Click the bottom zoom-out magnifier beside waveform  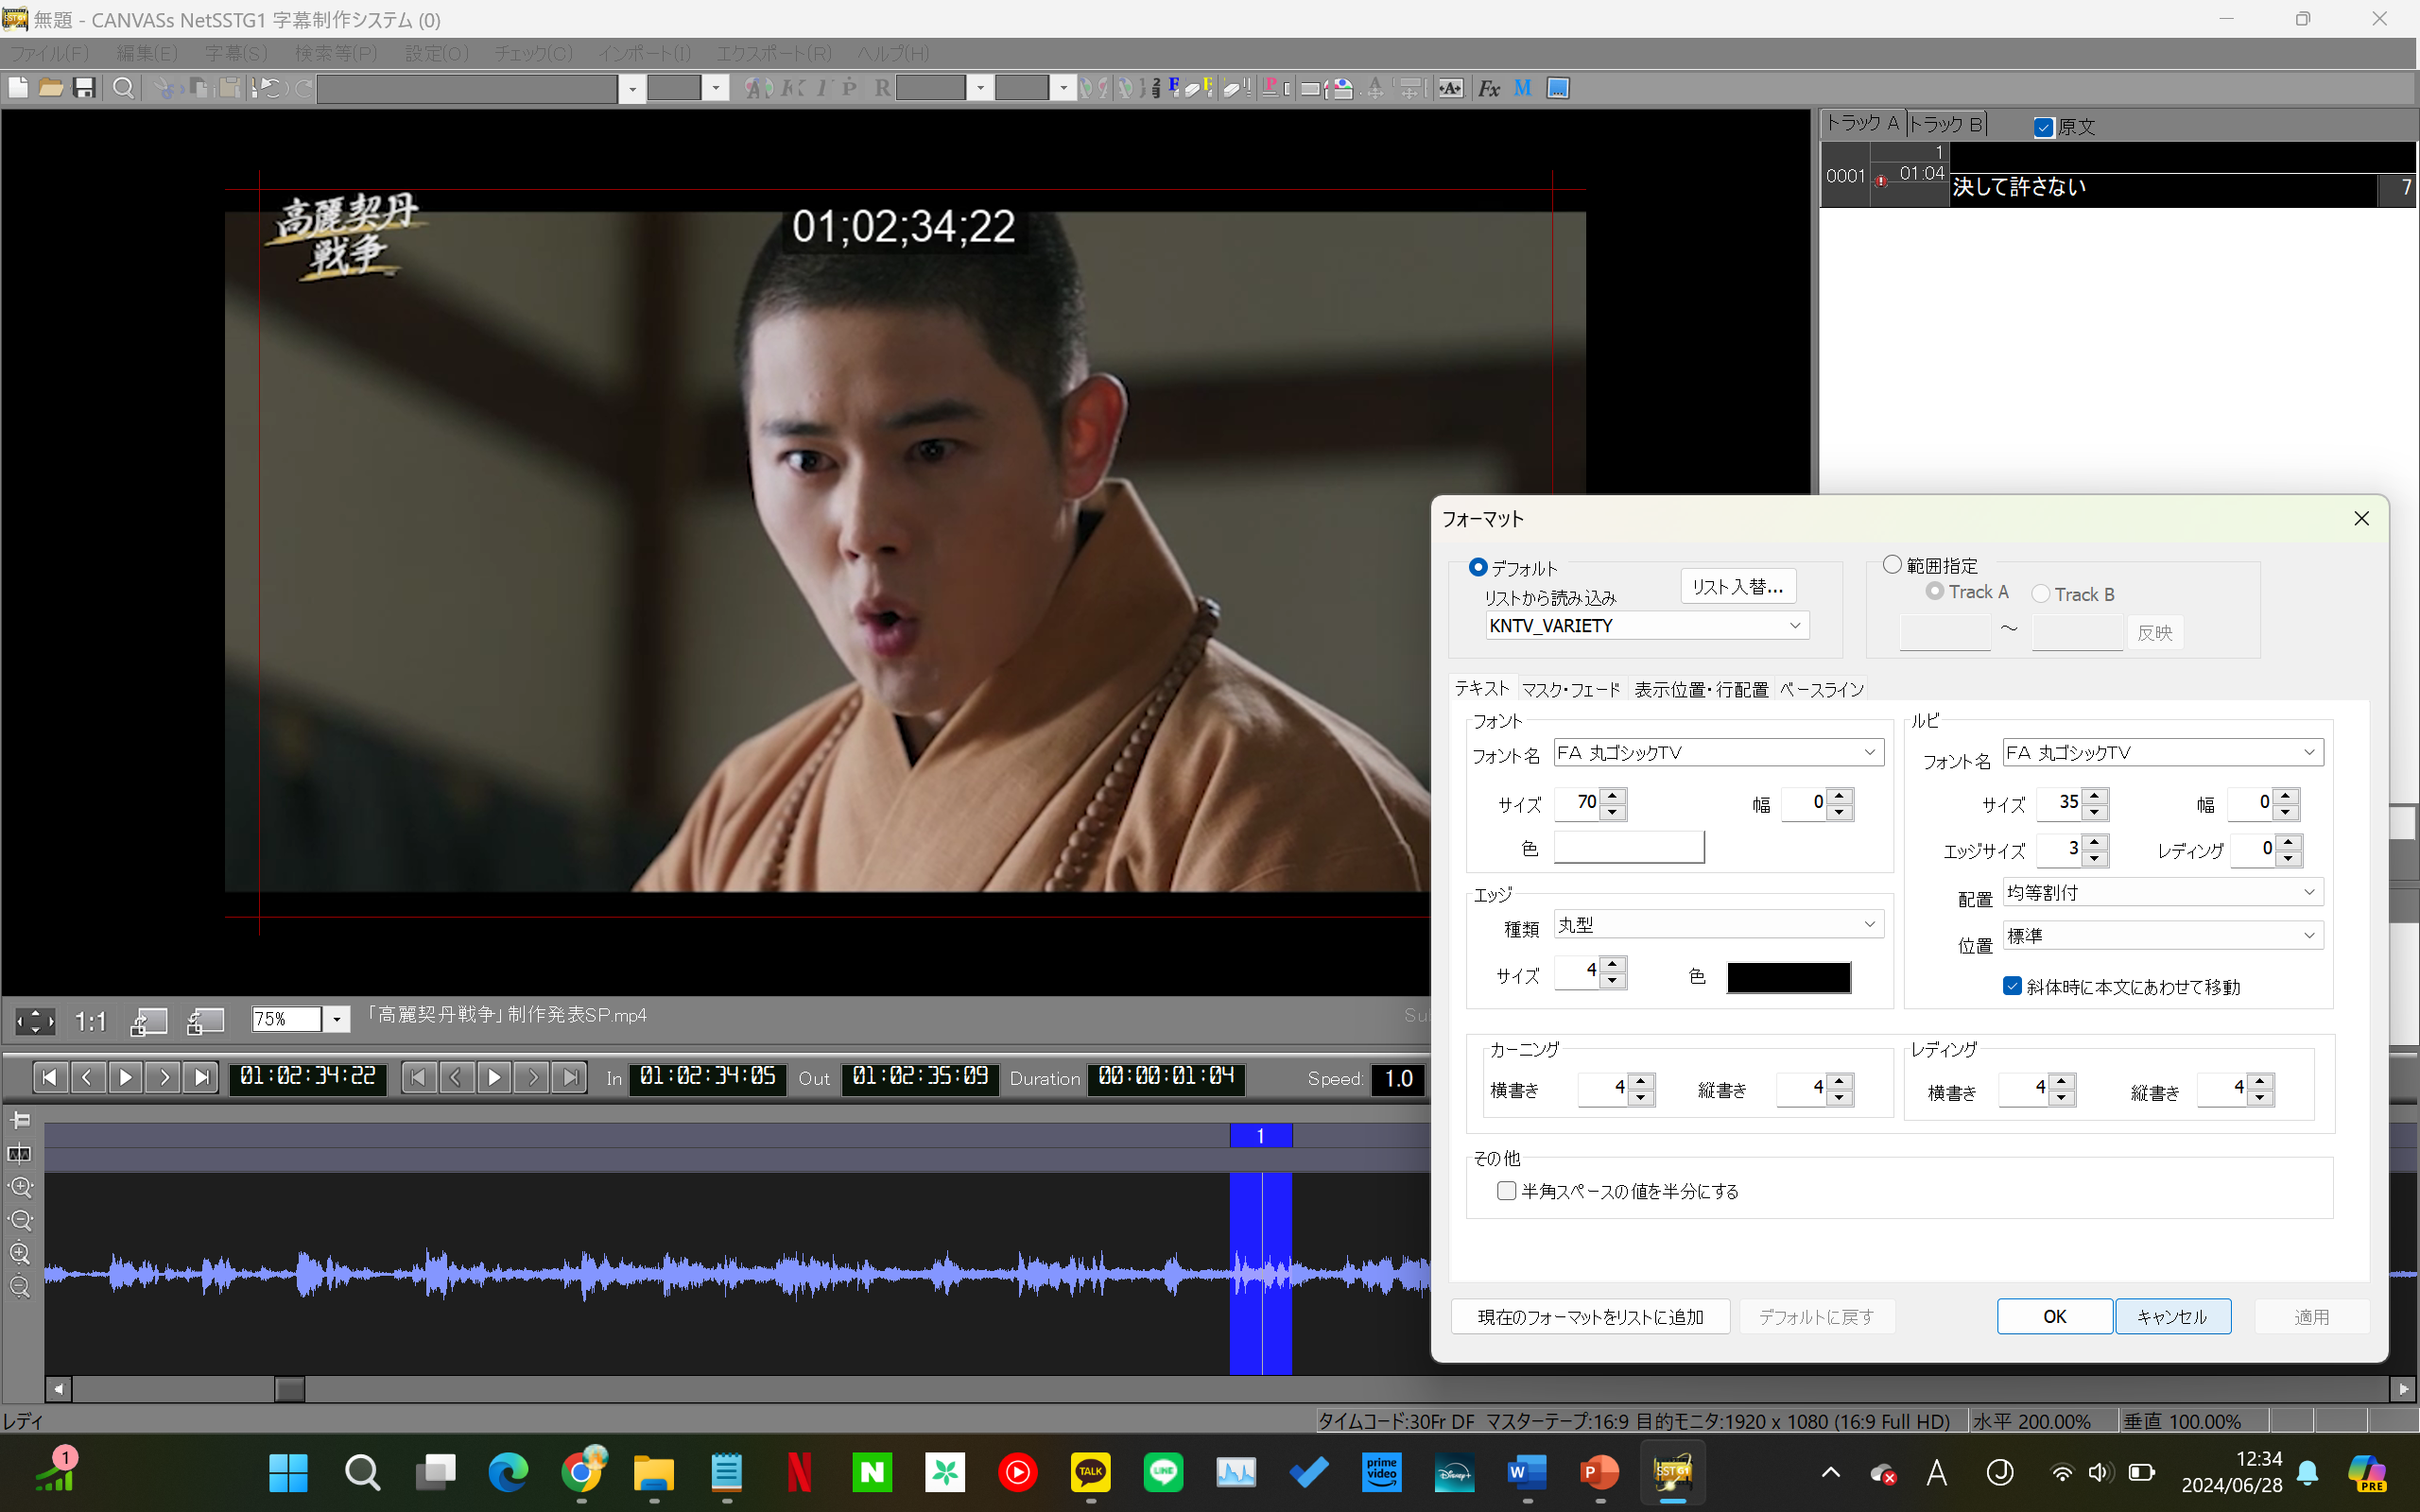[20, 1286]
